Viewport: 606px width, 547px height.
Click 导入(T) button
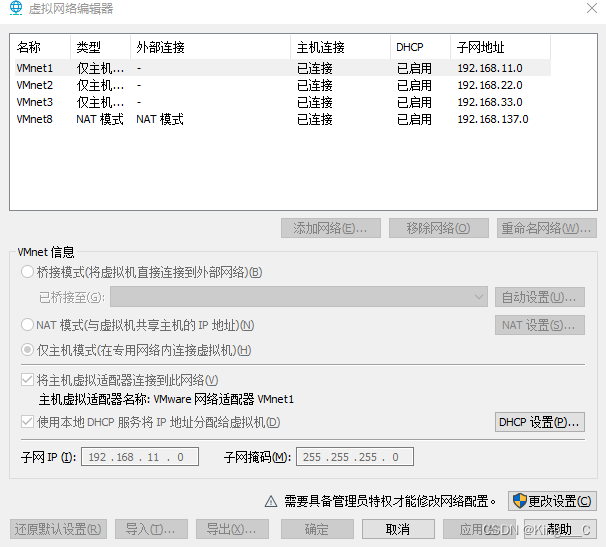click(x=152, y=529)
